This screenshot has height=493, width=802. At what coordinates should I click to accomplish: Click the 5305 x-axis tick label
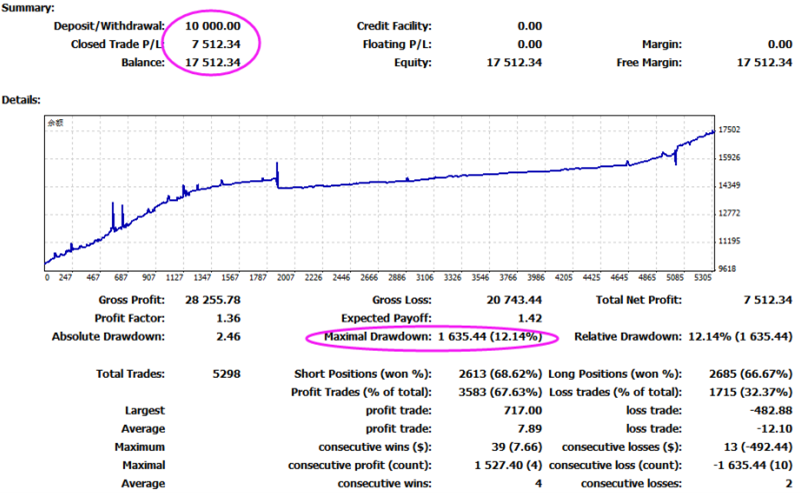click(x=703, y=277)
